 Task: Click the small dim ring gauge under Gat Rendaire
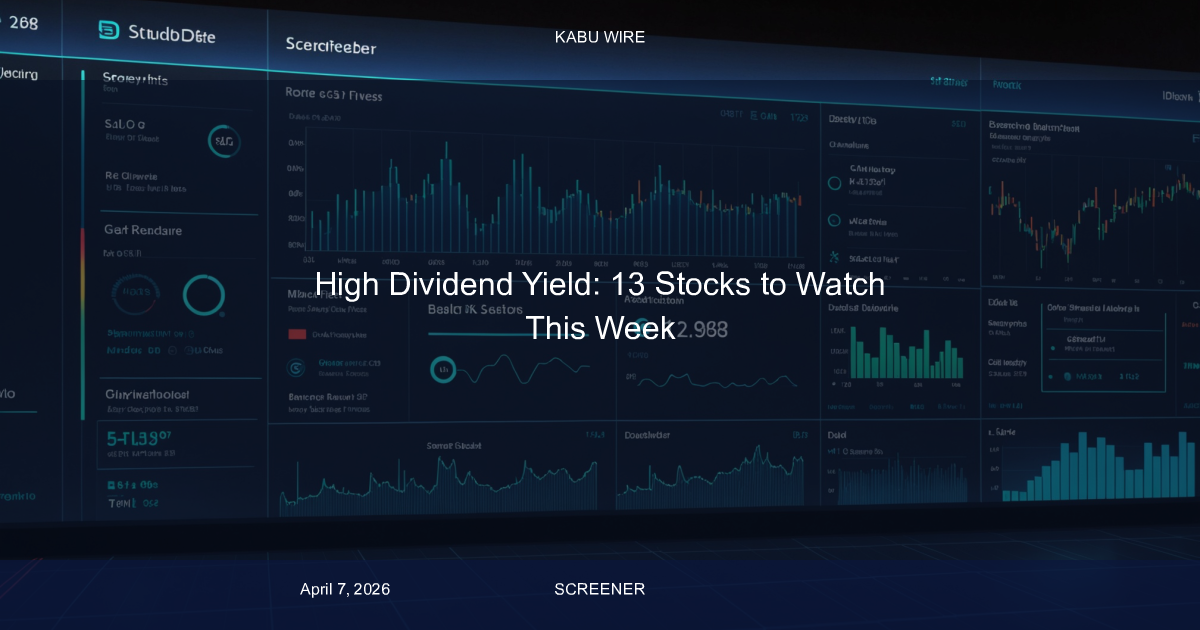click(x=135, y=294)
